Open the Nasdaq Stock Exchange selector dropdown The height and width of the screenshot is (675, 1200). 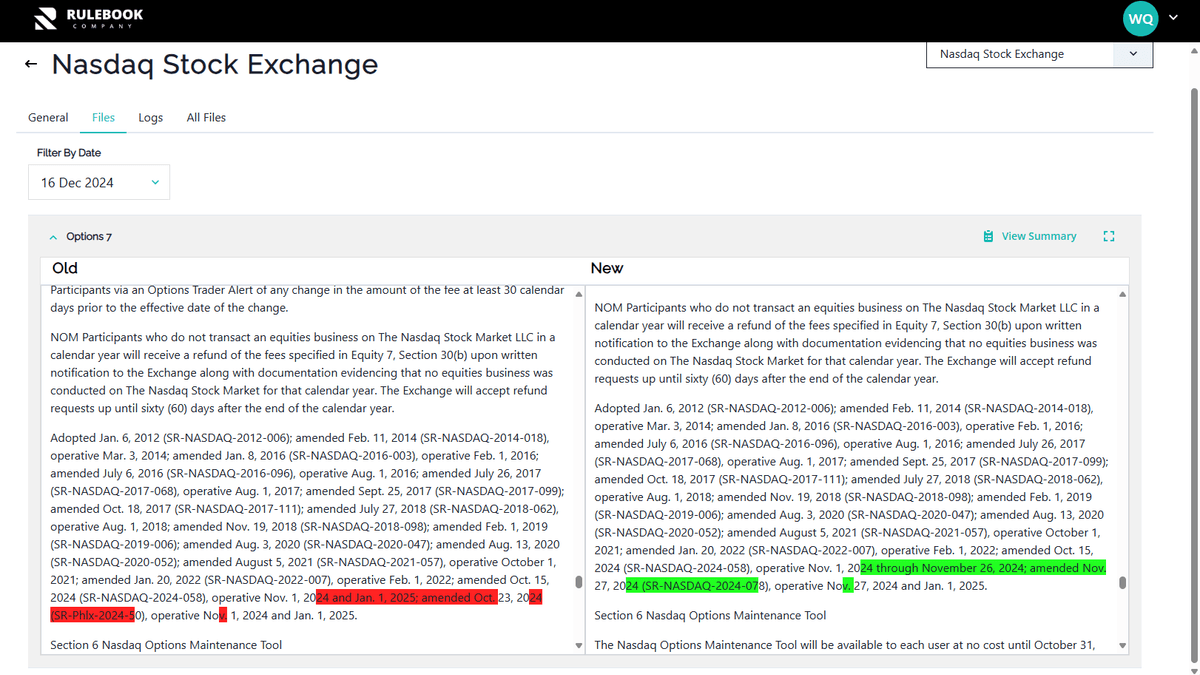click(x=1131, y=54)
